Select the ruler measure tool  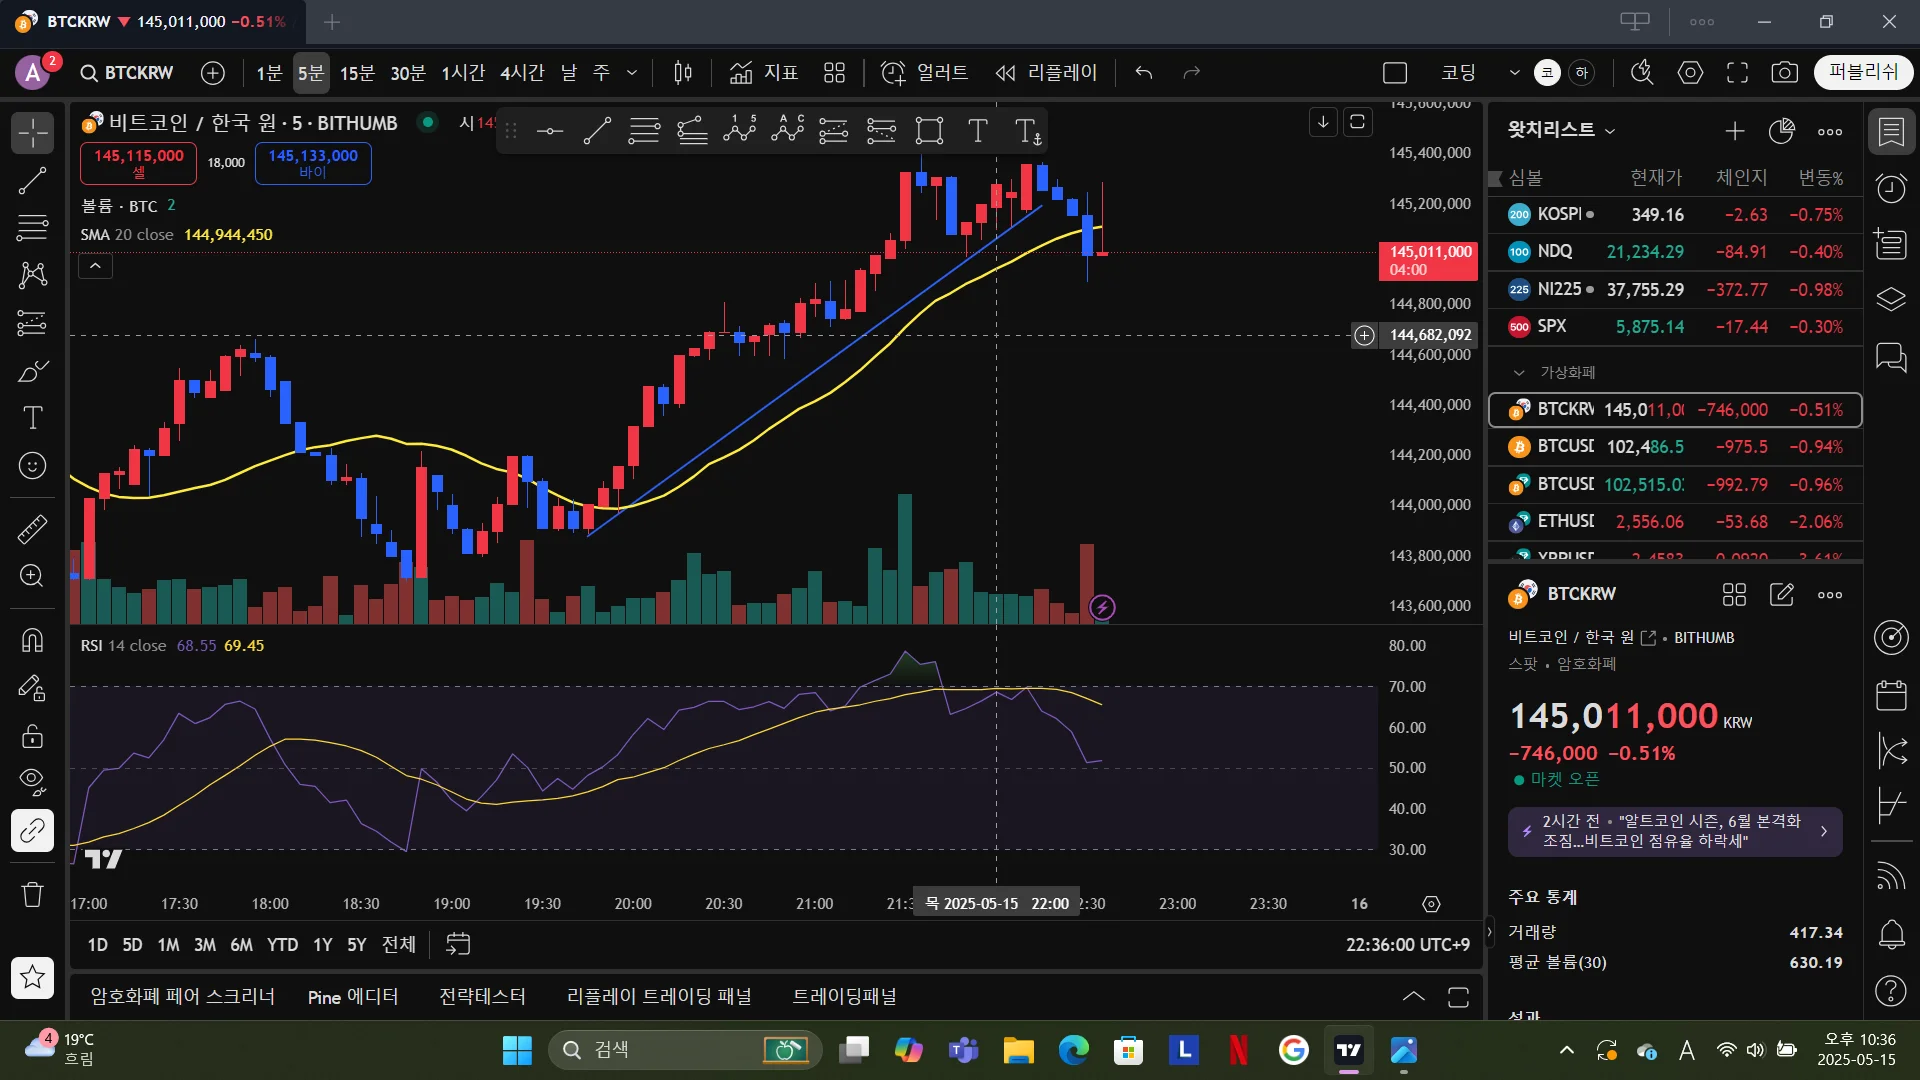[x=32, y=529]
